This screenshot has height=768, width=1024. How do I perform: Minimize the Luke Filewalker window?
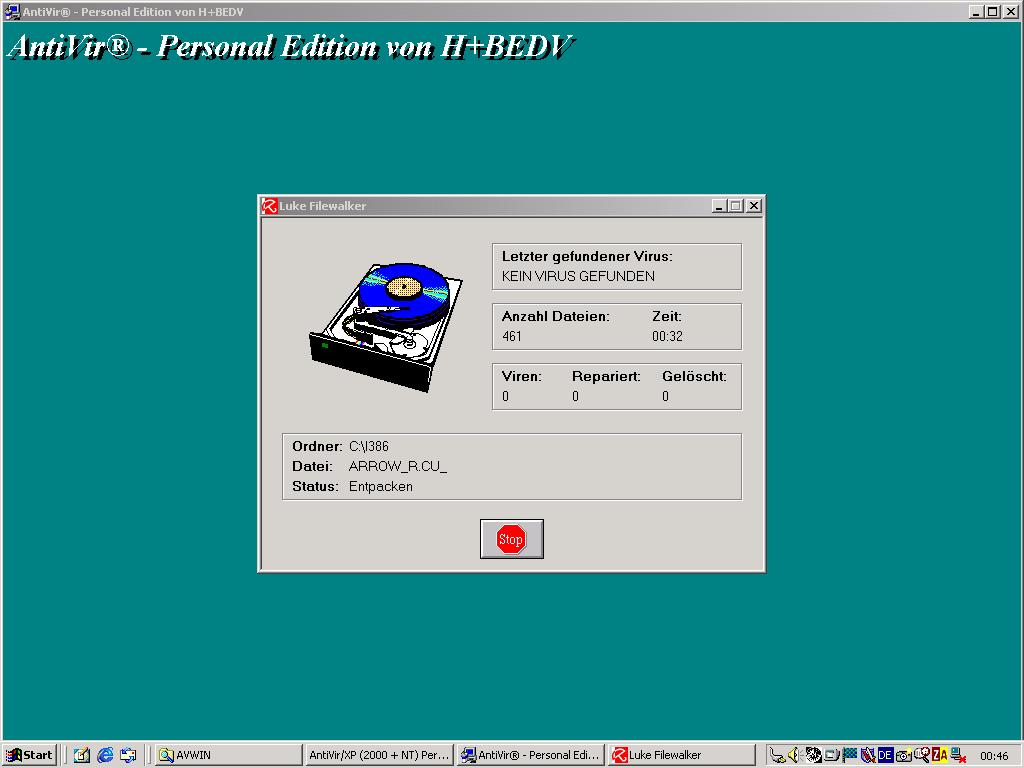(719, 206)
